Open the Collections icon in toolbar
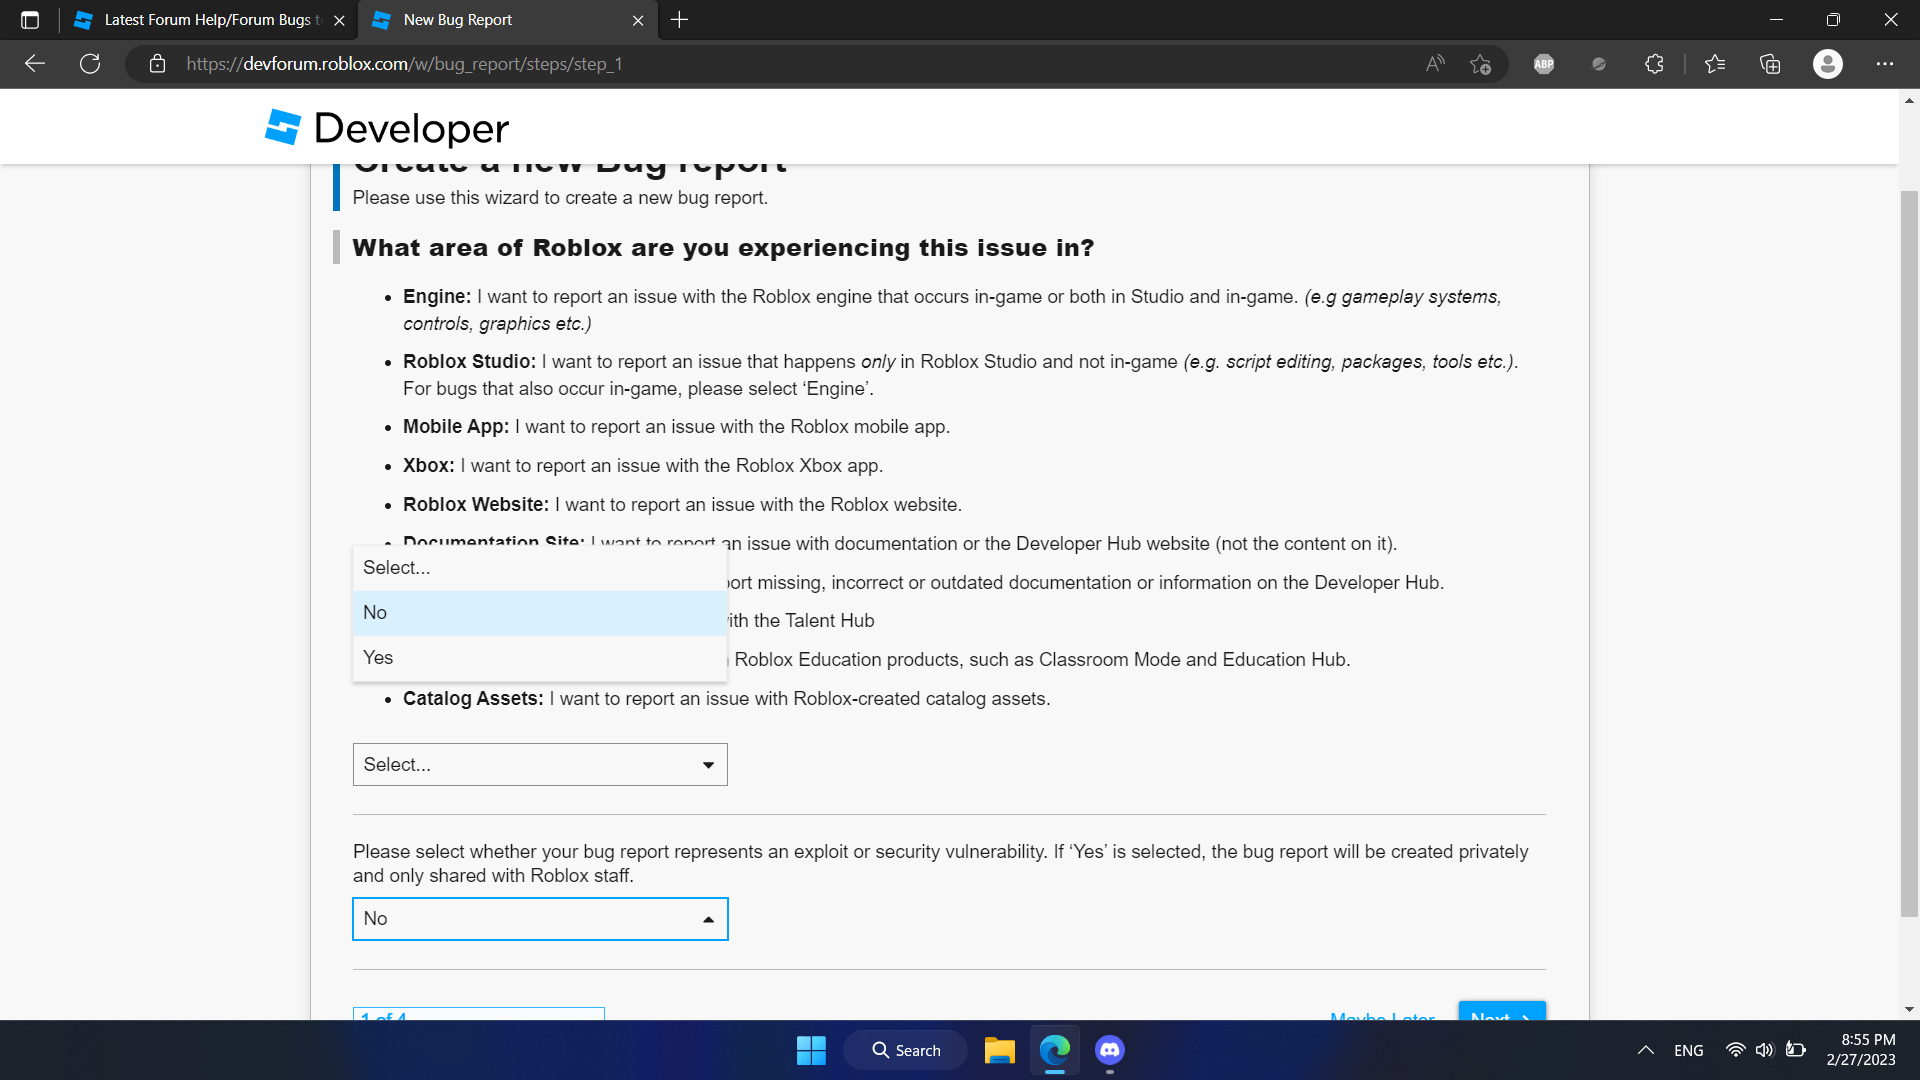 pos(1770,64)
